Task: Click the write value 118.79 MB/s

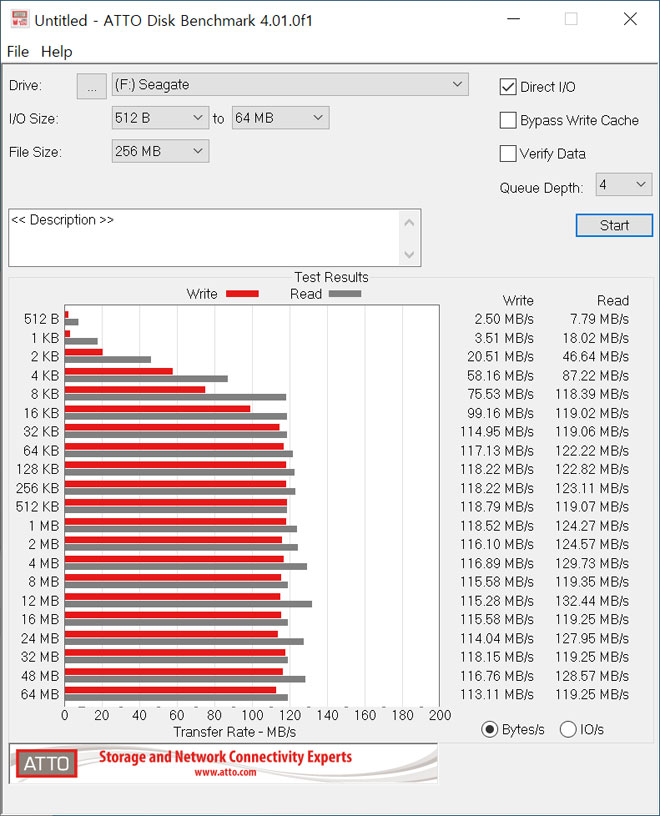Action: [x=497, y=507]
